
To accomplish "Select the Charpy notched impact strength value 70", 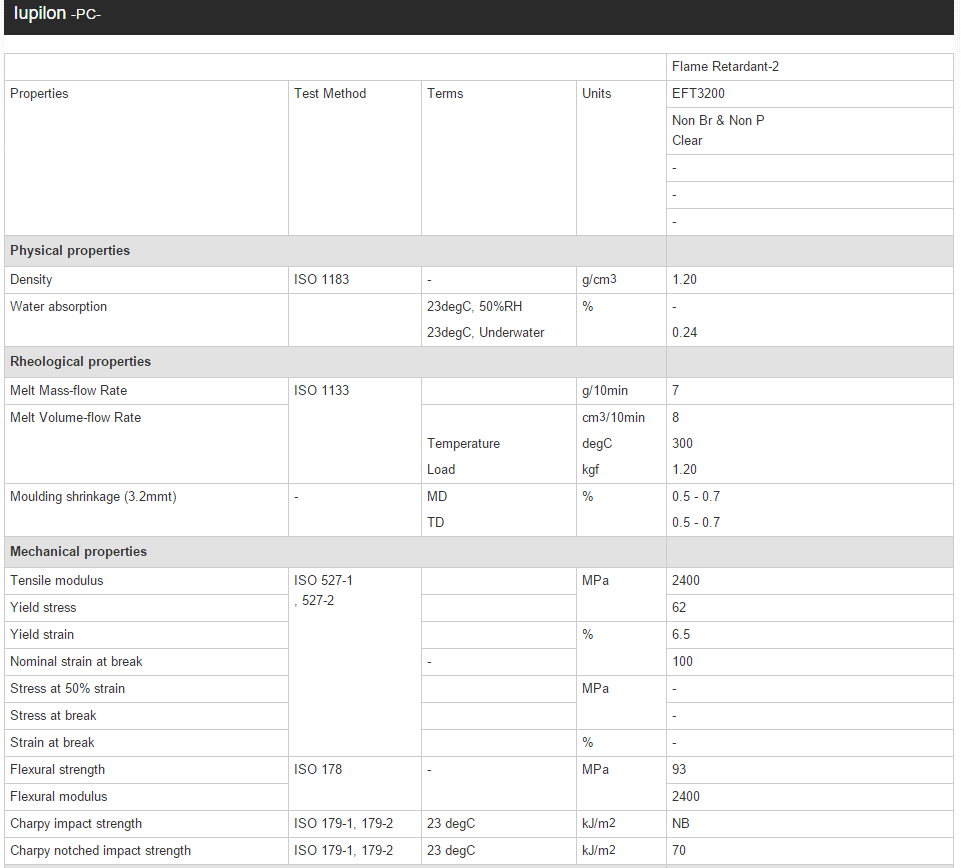I will 679,851.
